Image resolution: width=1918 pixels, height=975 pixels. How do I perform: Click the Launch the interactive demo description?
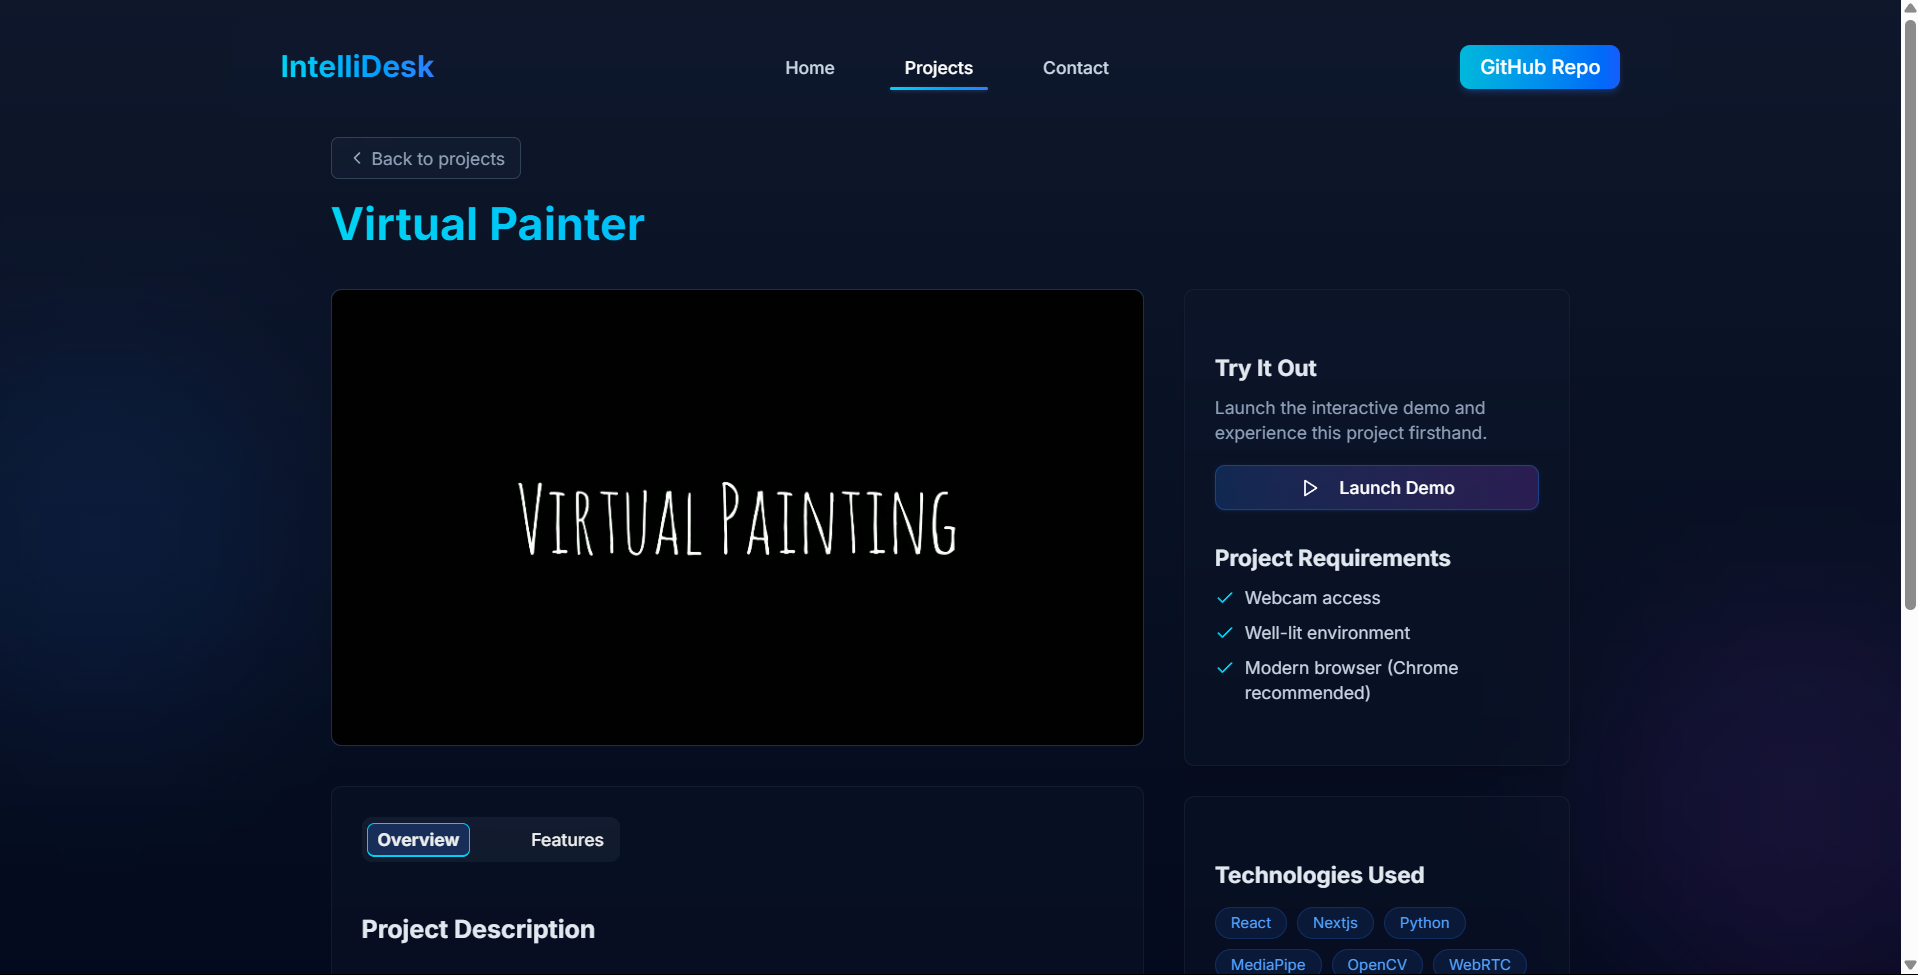(1350, 420)
